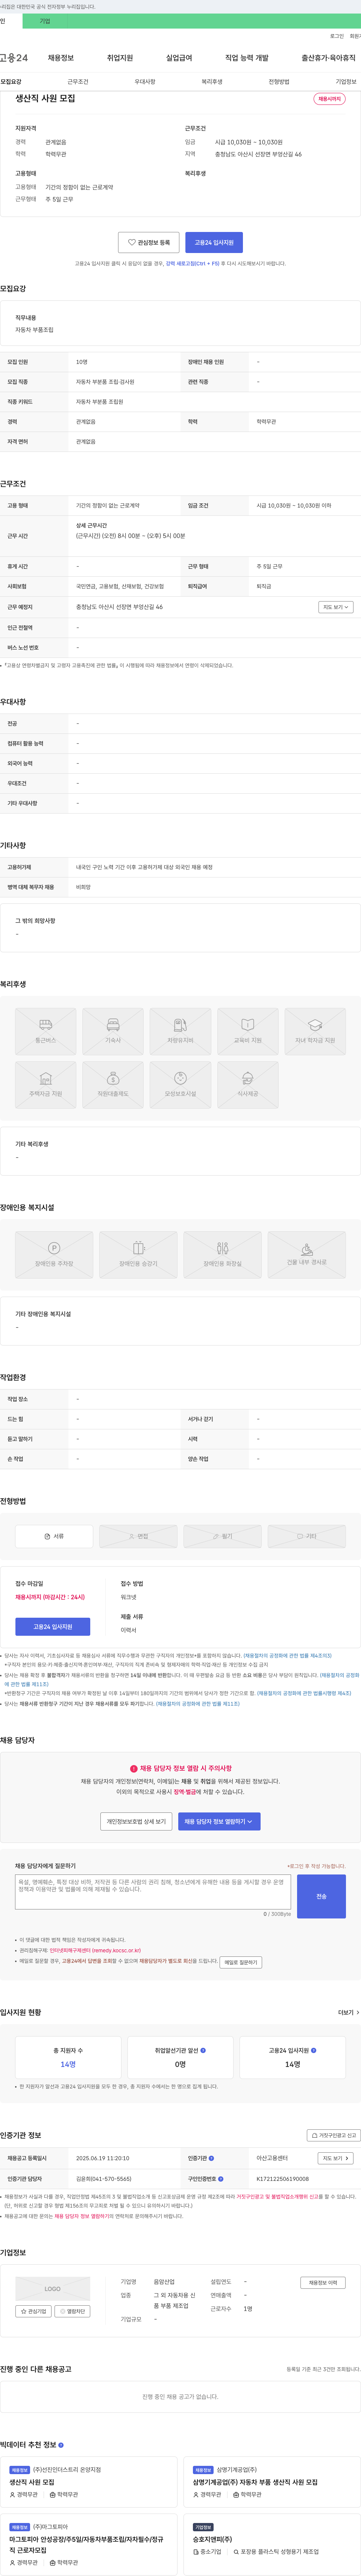The width and height of the screenshot is (361, 2576).
Task: Click the 전송 send button
Action: (321, 1896)
